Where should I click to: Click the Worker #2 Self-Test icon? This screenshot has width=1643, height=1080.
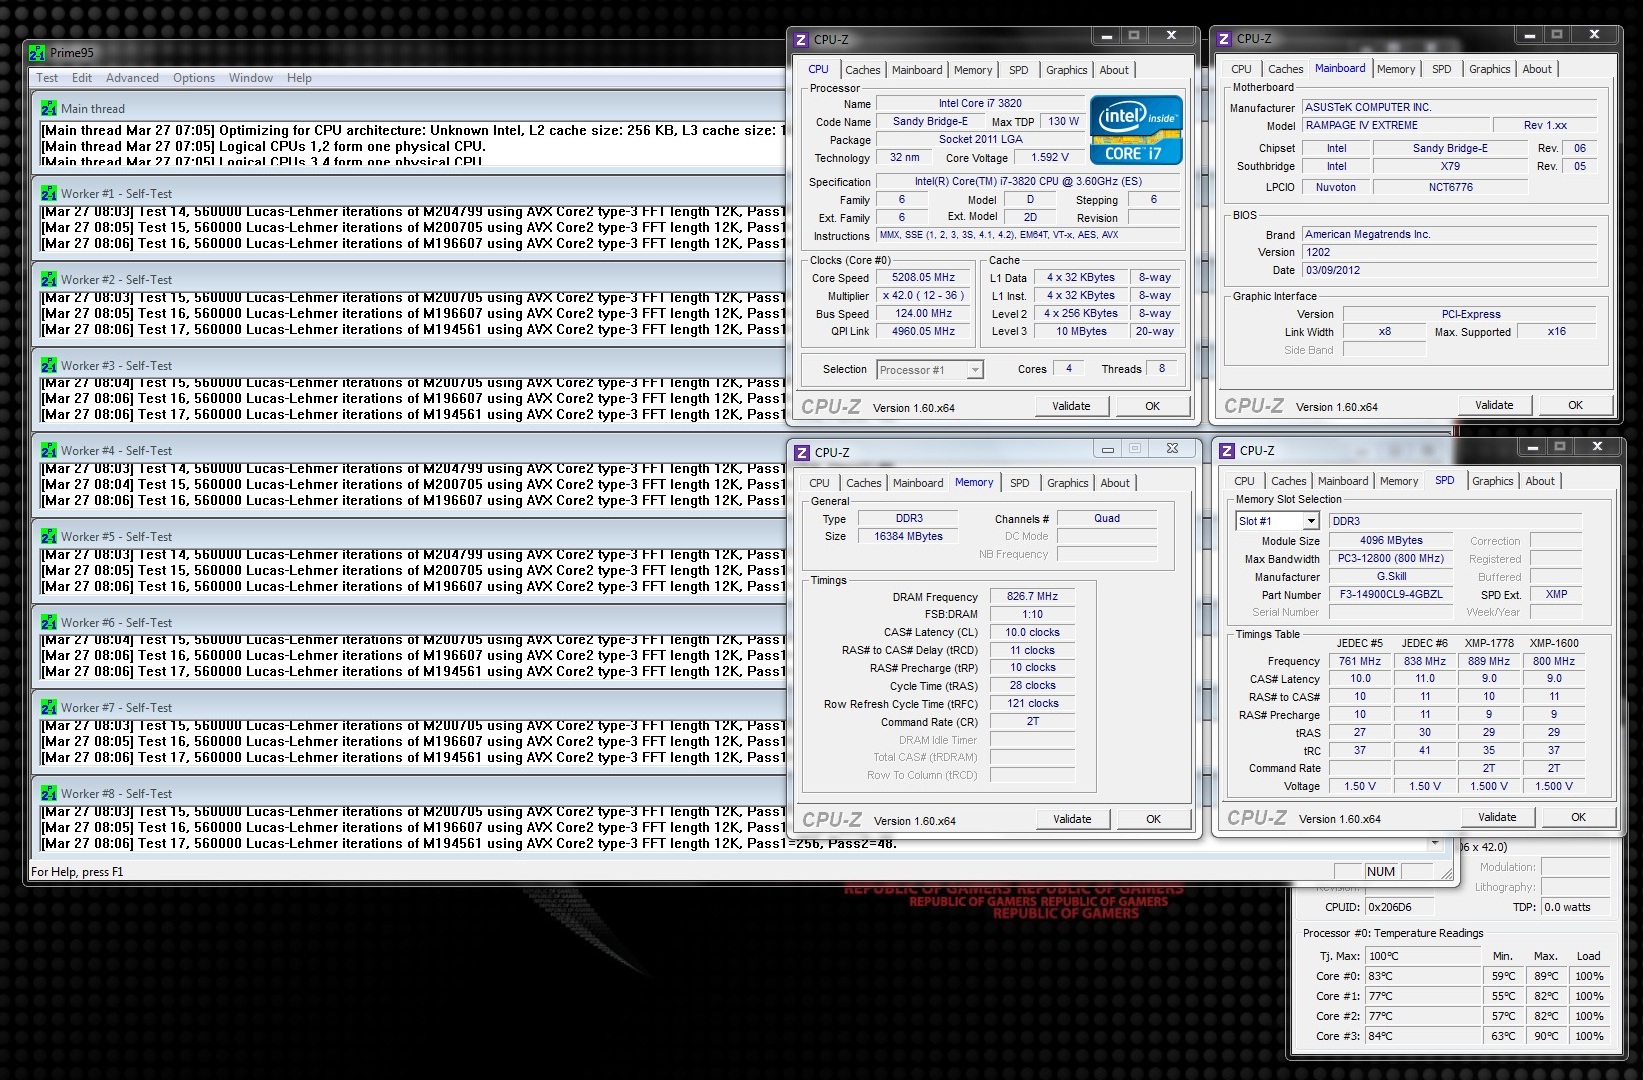pyautogui.click(x=49, y=279)
